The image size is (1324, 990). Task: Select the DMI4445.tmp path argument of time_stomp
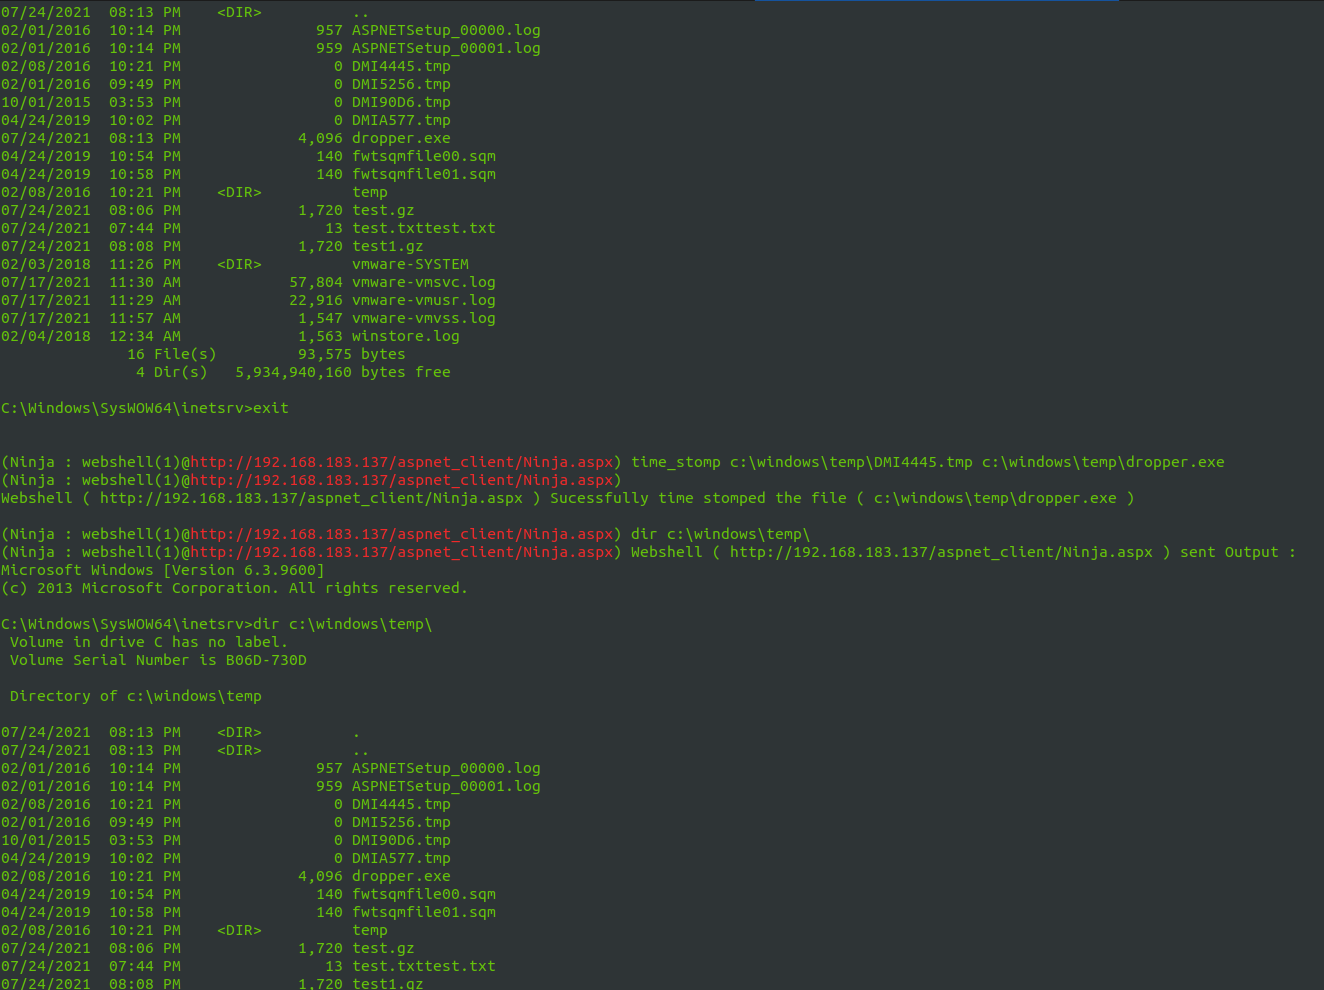(851, 462)
